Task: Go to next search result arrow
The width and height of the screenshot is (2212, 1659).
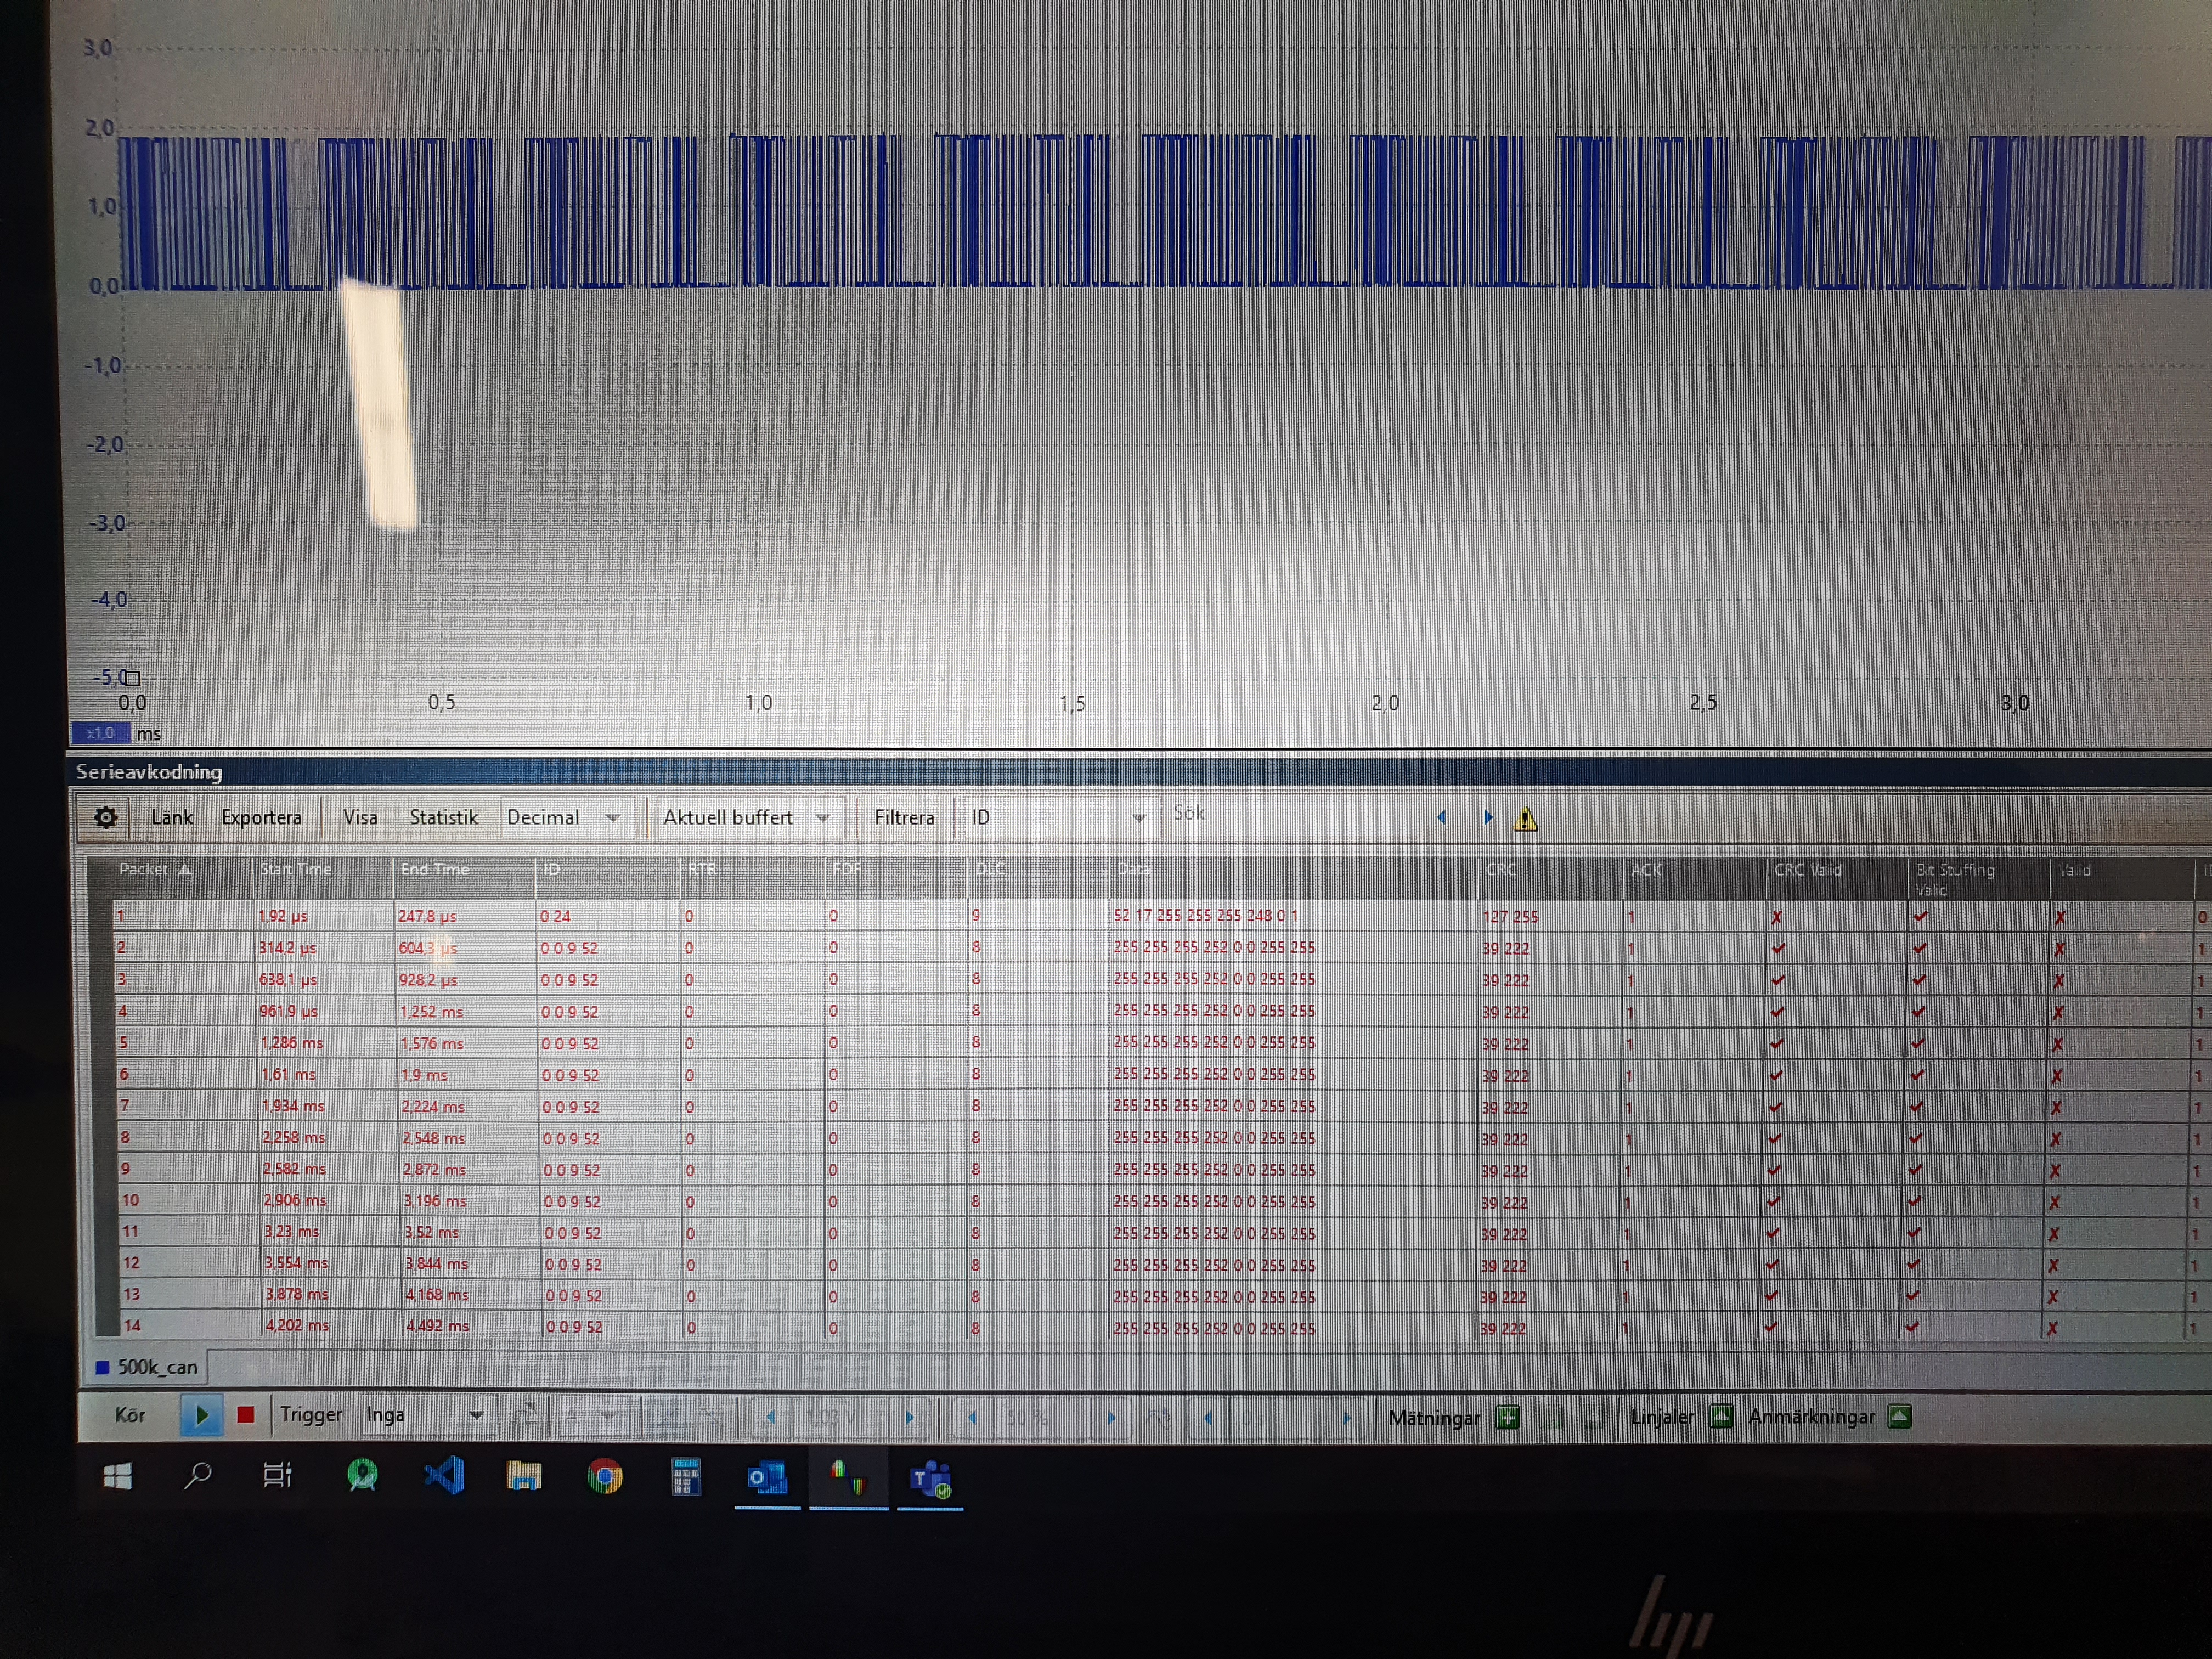Action: [x=1488, y=817]
